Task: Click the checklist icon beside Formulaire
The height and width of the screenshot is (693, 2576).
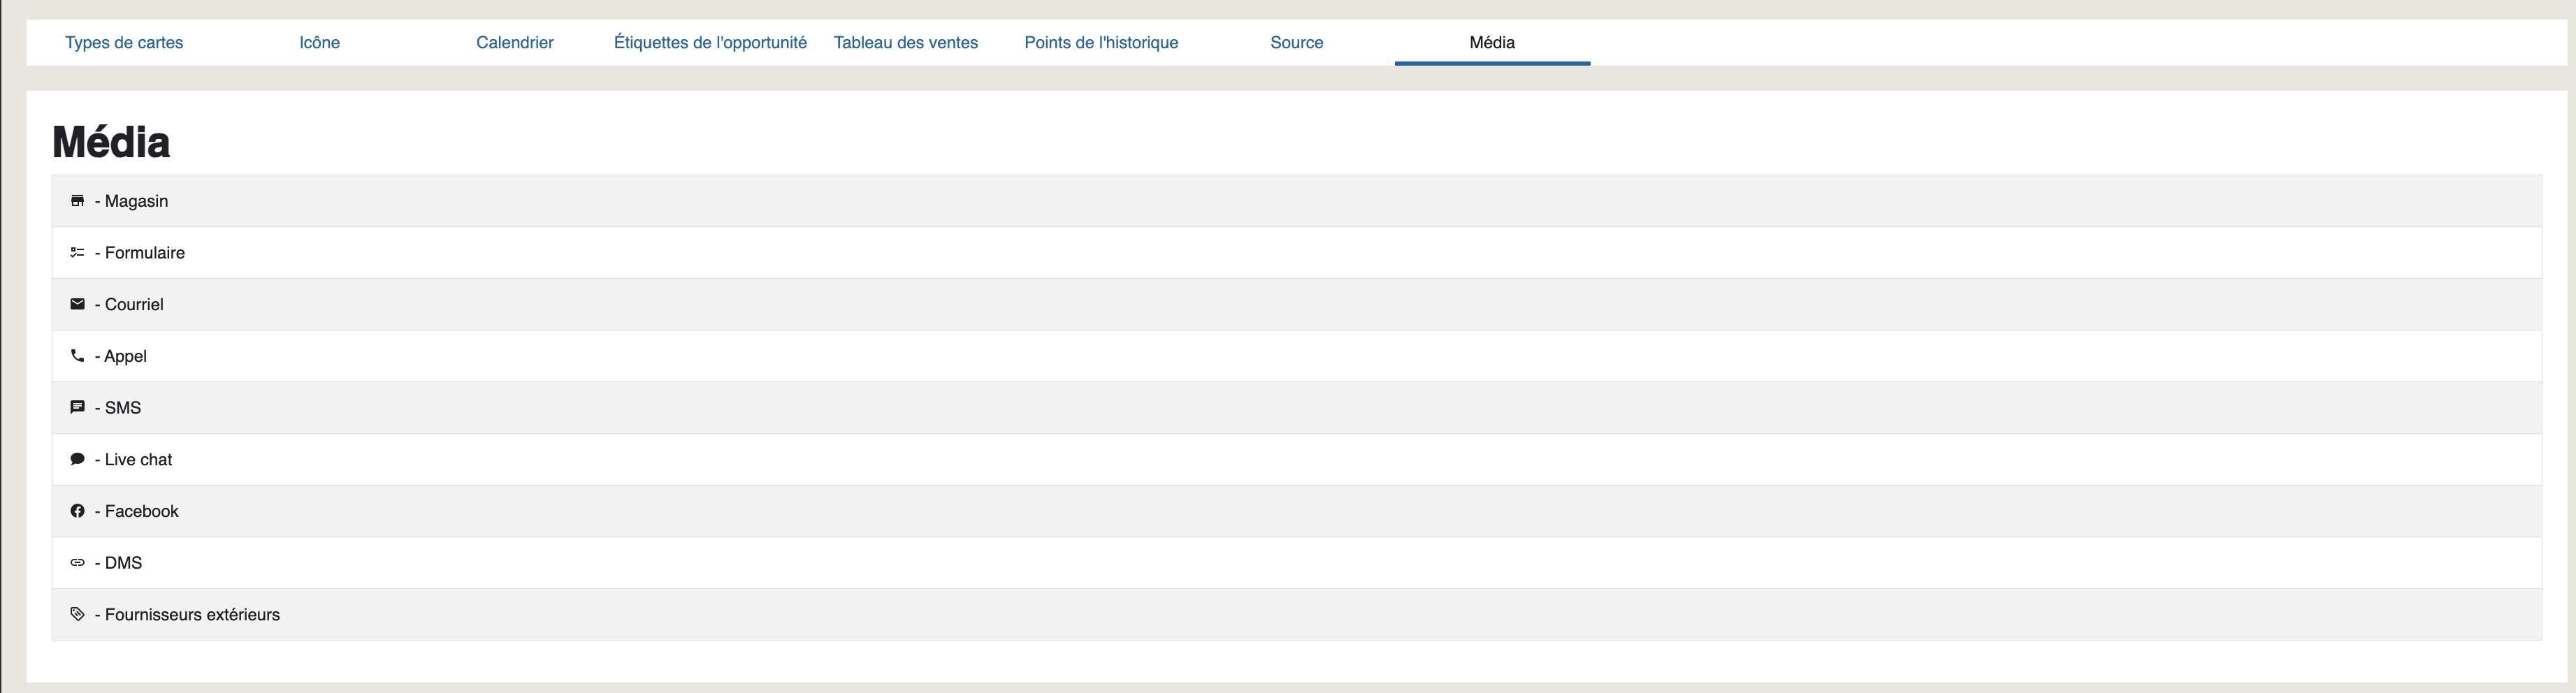Action: (x=77, y=253)
